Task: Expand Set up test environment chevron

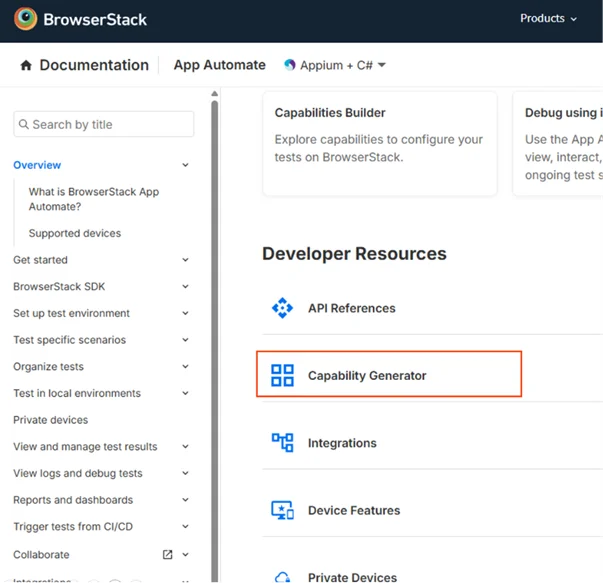Action: point(185,313)
